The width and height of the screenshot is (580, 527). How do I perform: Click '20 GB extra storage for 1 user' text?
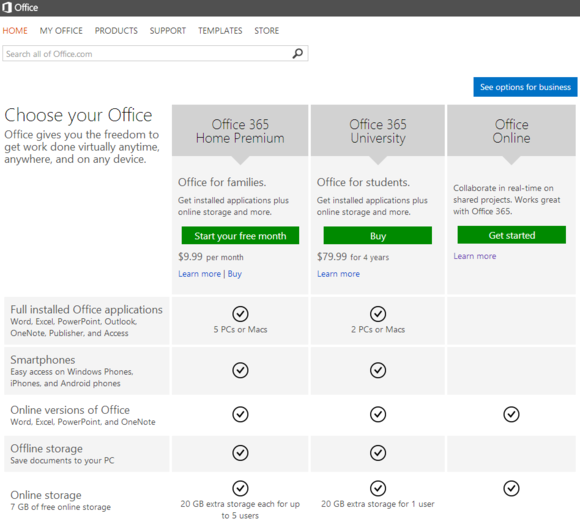click(378, 504)
